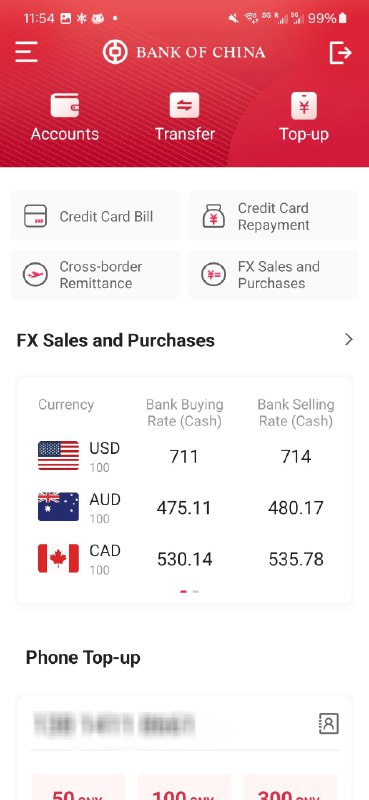Image resolution: width=369 pixels, height=800 pixels.
Task: Select the AUD currency row flag
Action: coord(59,507)
